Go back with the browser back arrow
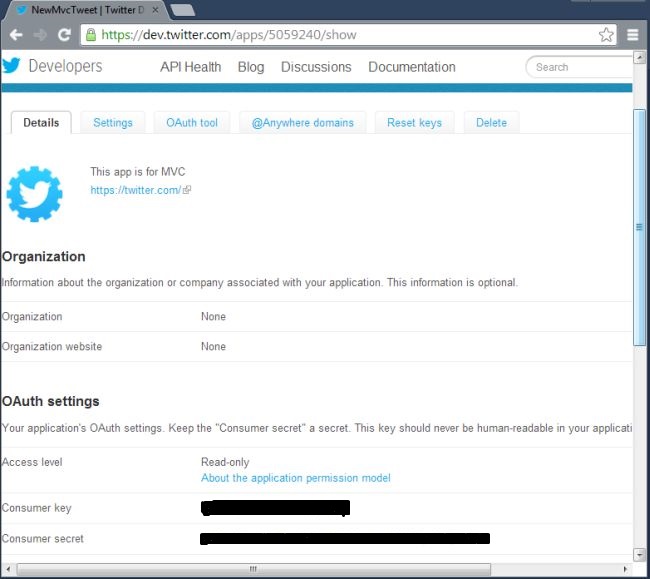 [x=16, y=35]
